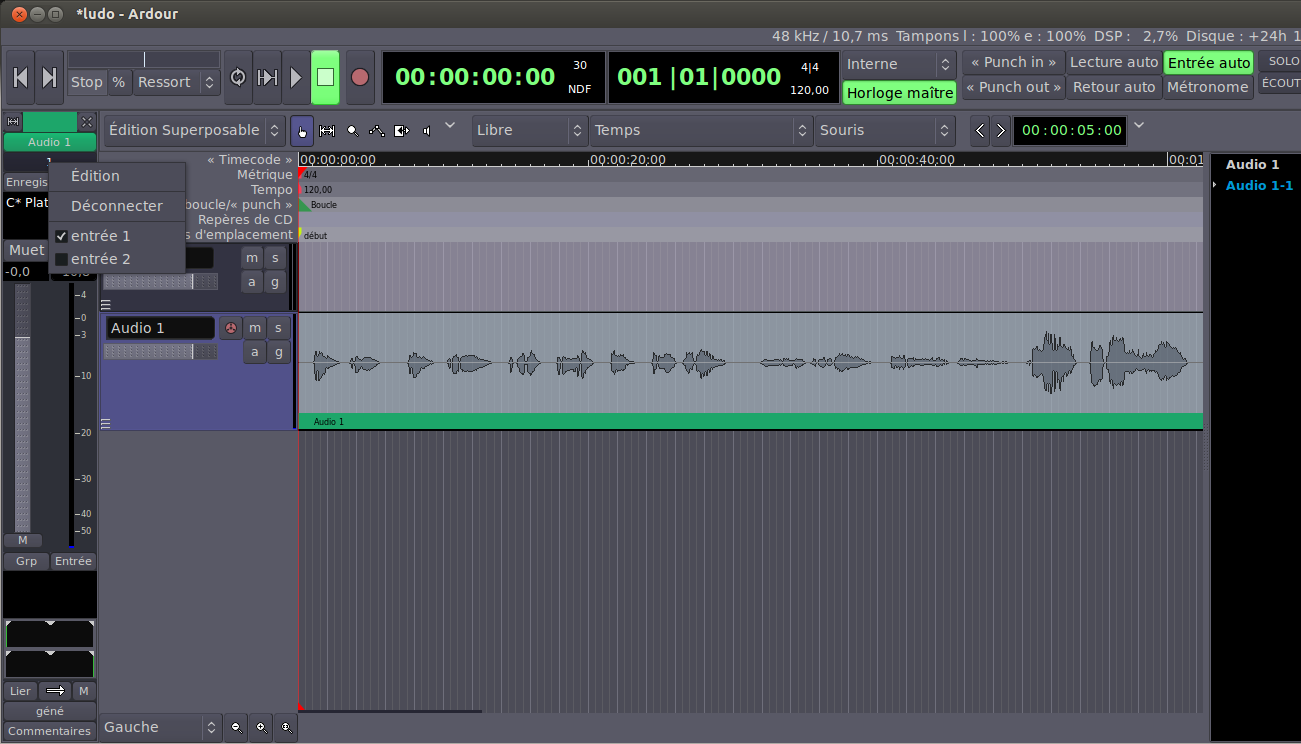Expand the Audio 1-1 region list item
Viewport: 1301px width, 744px height.
point(1215,185)
